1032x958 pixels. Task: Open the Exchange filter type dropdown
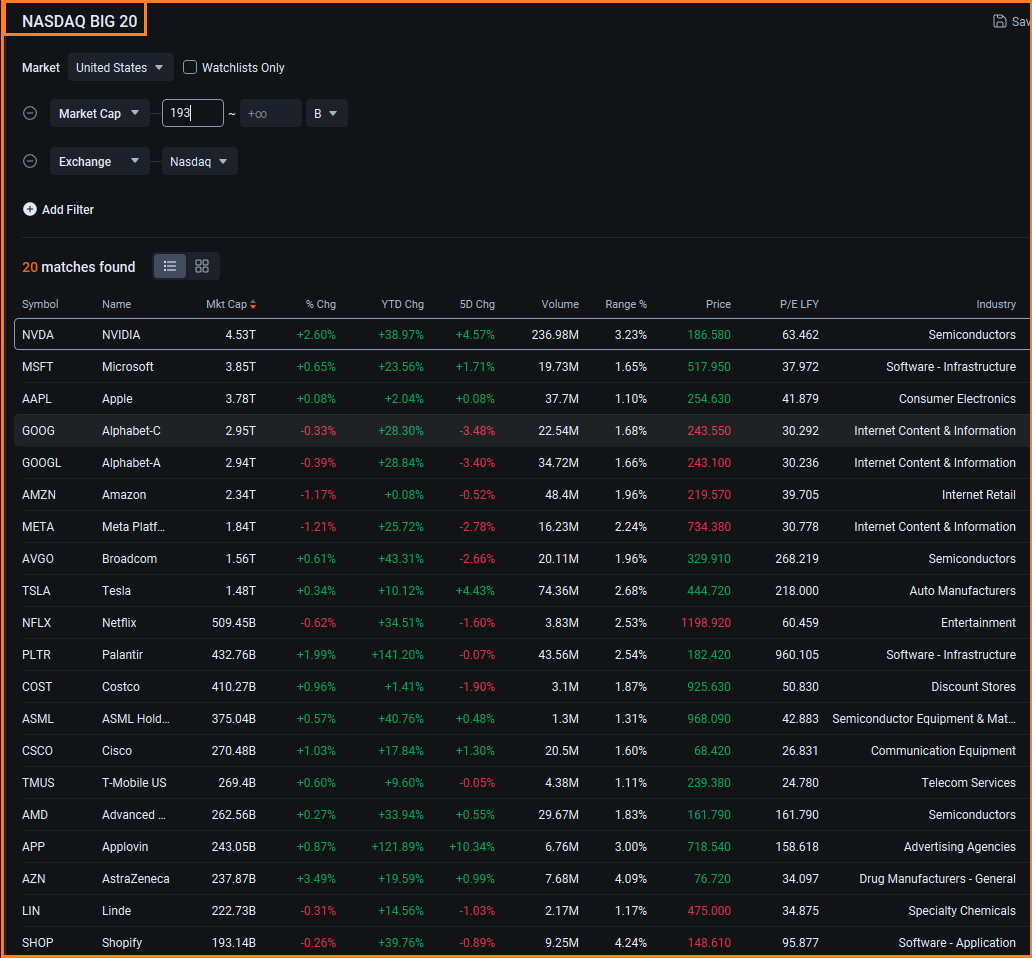tap(99, 162)
